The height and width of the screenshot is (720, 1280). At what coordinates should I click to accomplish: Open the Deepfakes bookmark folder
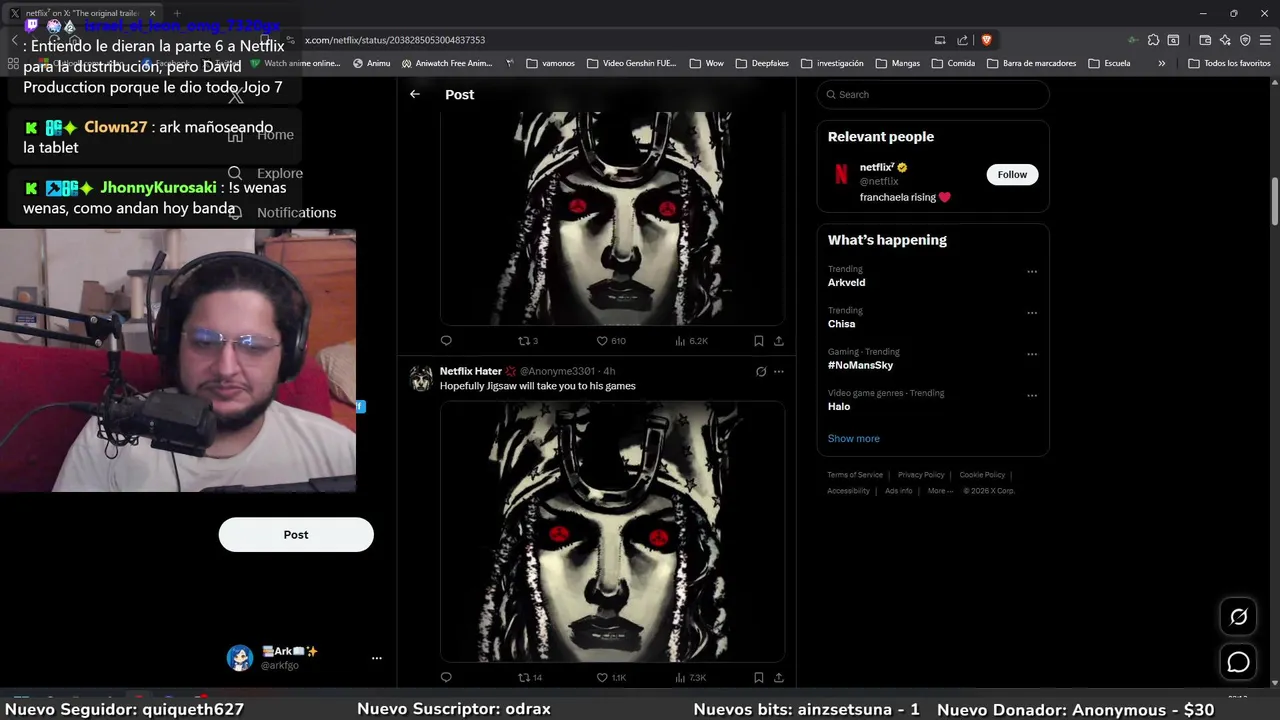pyautogui.click(x=762, y=63)
